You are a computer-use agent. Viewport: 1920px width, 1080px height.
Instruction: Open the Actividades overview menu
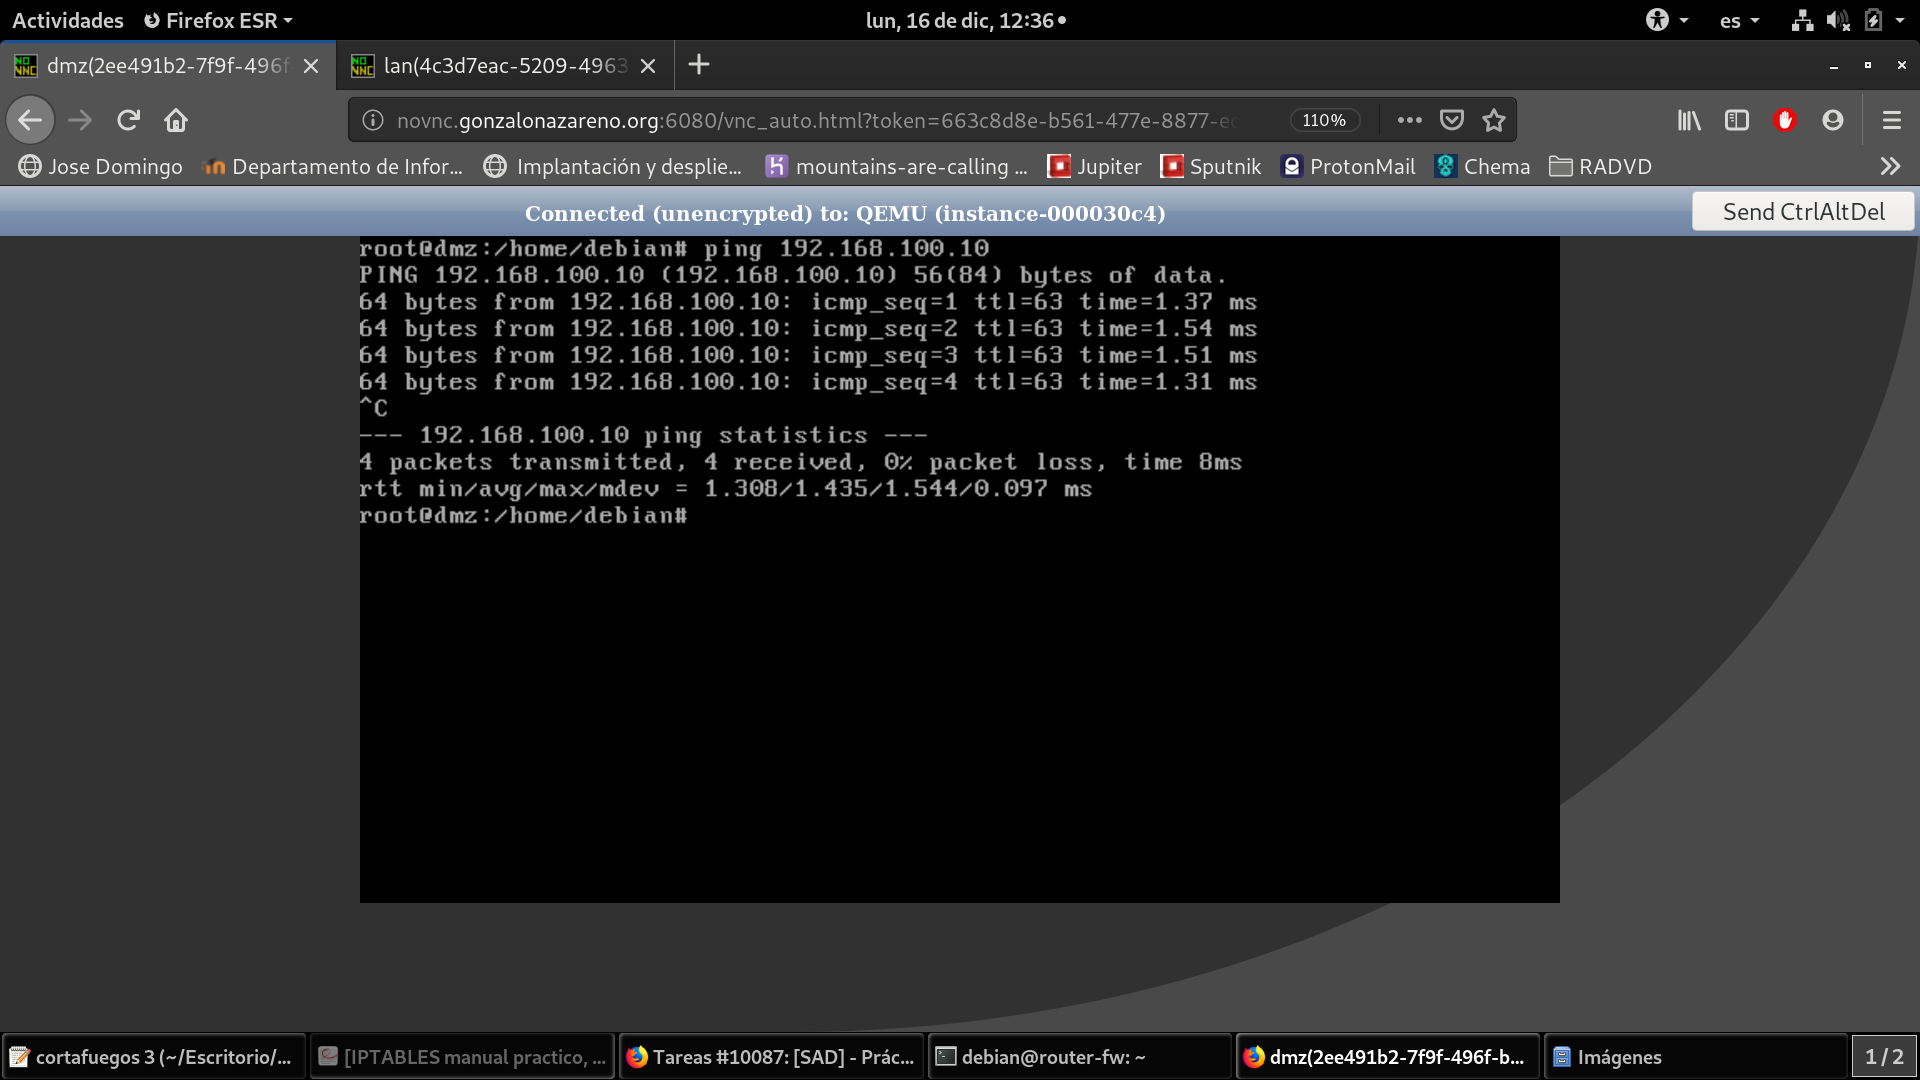pos(67,20)
